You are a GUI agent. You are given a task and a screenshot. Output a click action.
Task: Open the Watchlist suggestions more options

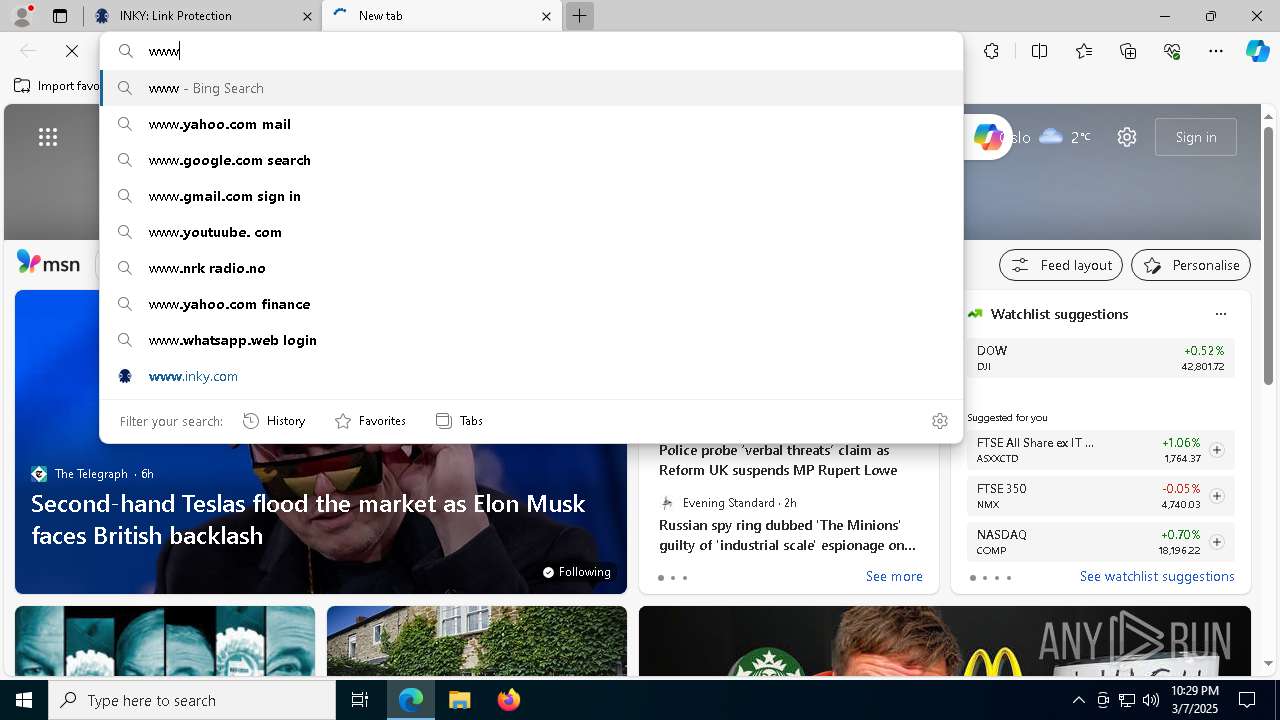point(1220,314)
